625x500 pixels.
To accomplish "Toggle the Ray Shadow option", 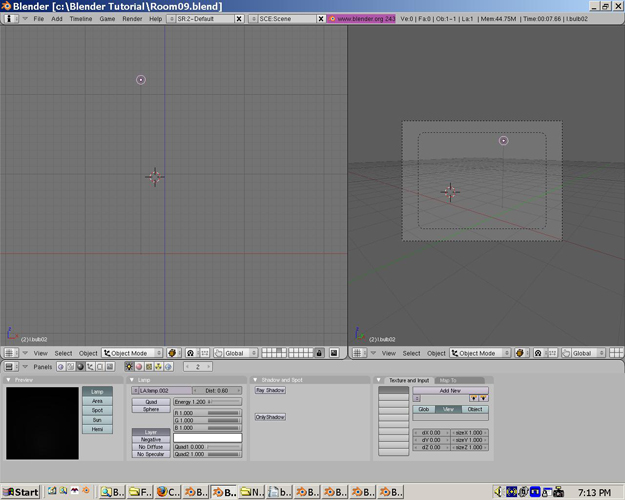I will coord(270,391).
